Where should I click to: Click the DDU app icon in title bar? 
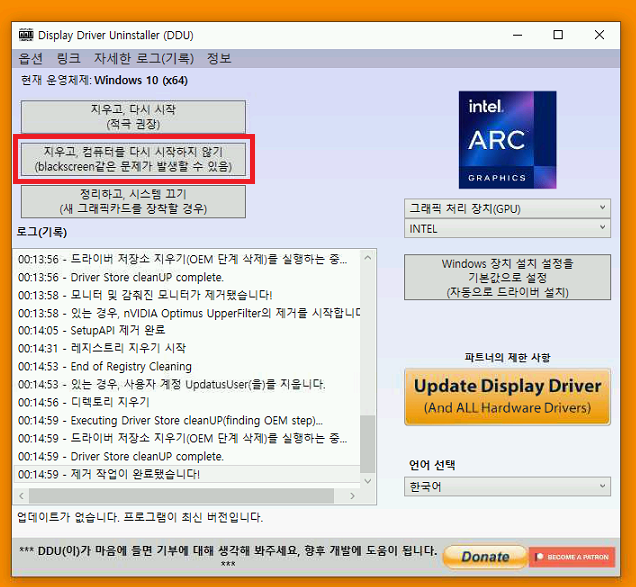(26, 35)
